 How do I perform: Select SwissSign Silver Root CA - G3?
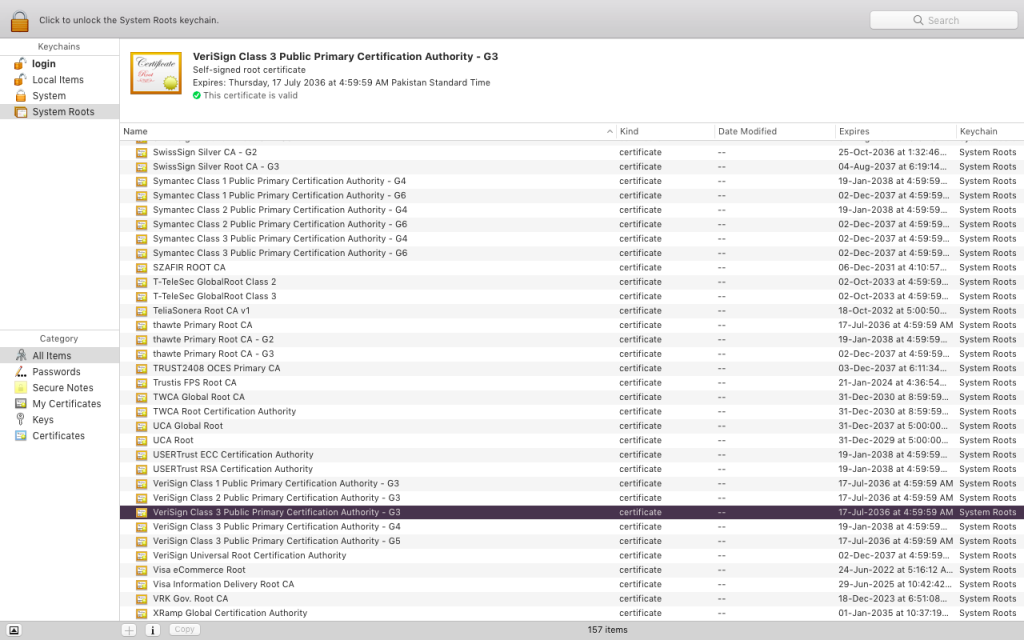click(572, 167)
